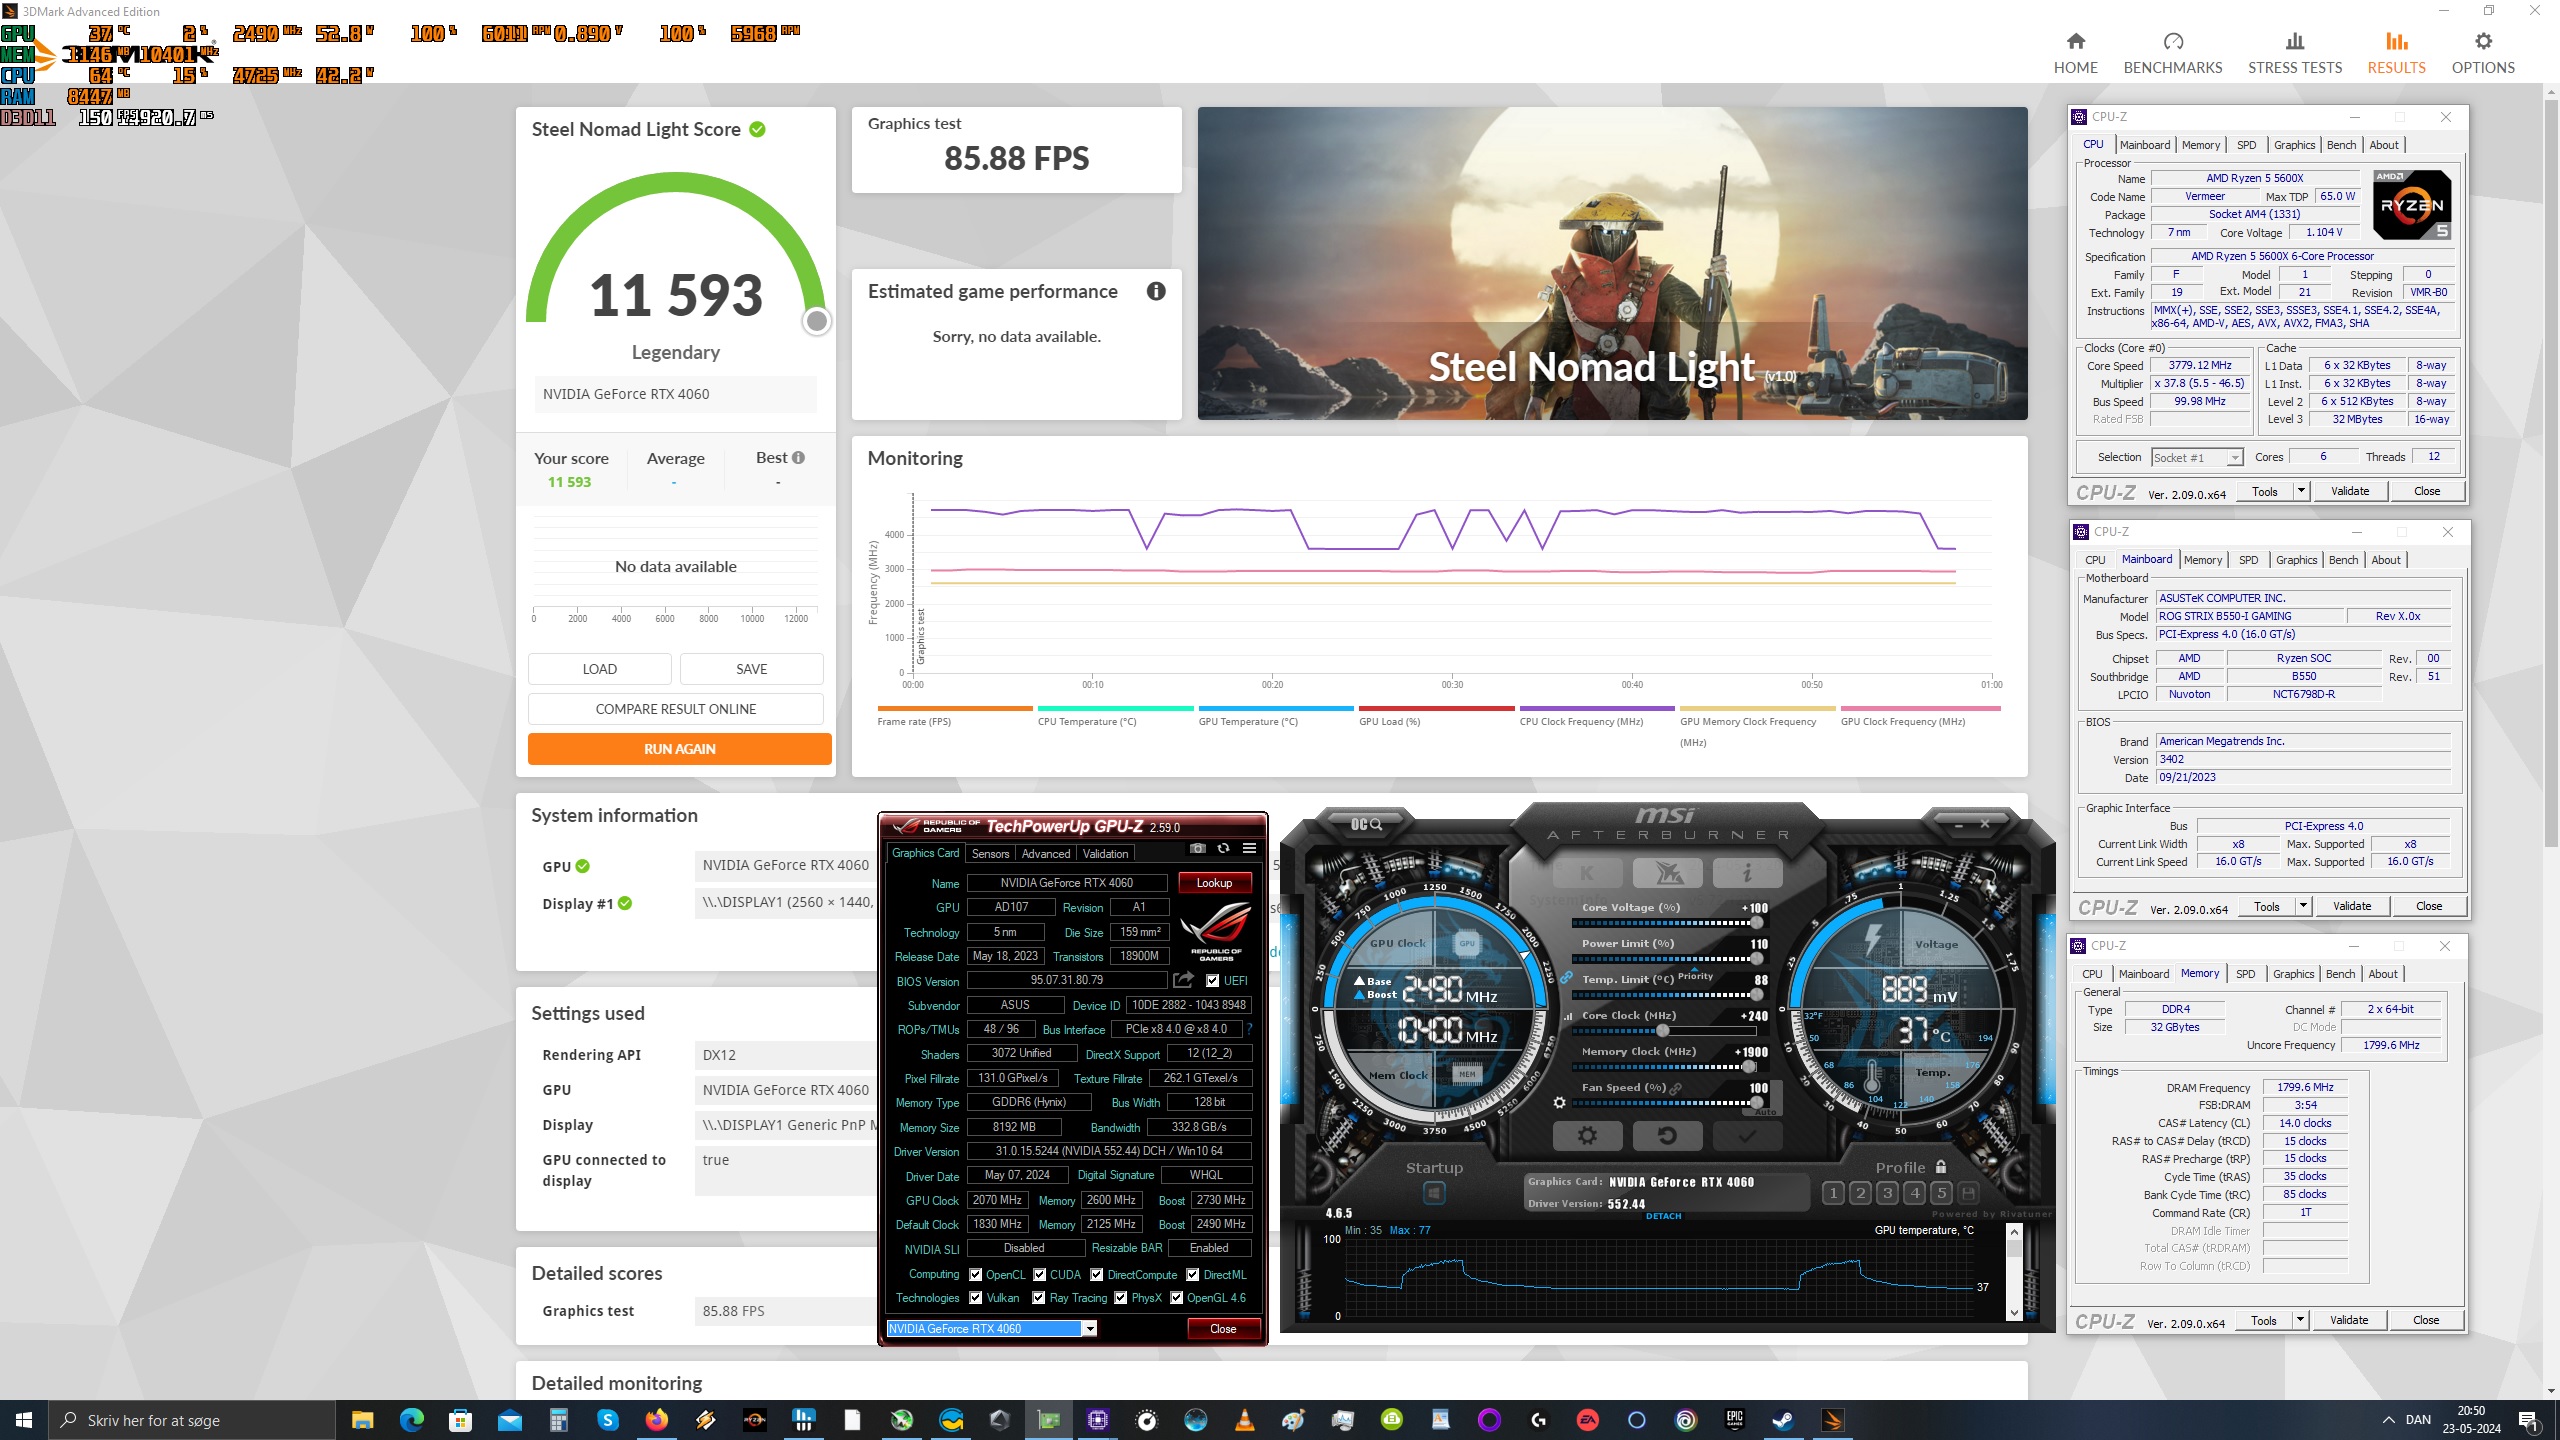The width and height of the screenshot is (2560, 1440).
Task: Click the Afterburner jet logo button
Action: coord(1667,873)
